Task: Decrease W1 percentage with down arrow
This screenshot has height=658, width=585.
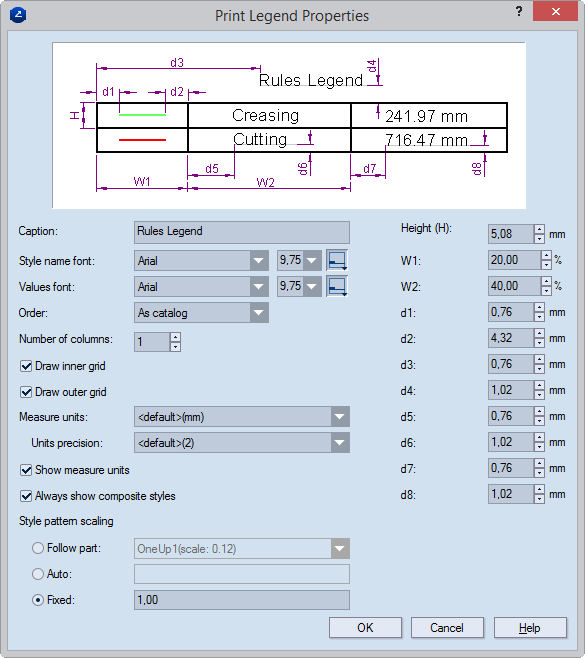Action: pyautogui.click(x=546, y=265)
